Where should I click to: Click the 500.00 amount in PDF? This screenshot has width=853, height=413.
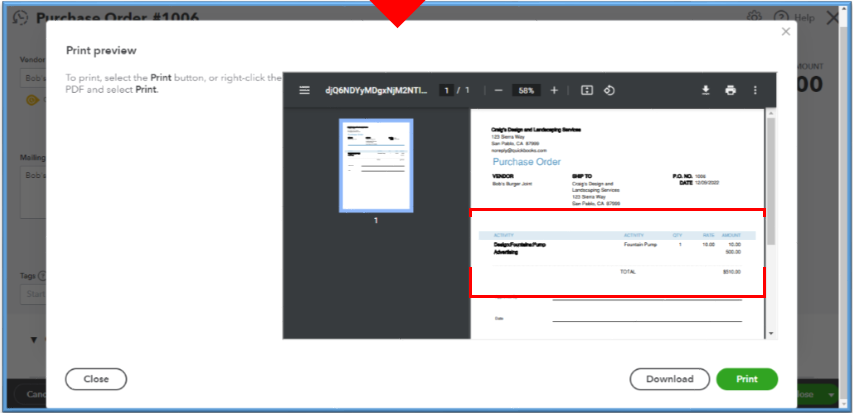click(733, 252)
